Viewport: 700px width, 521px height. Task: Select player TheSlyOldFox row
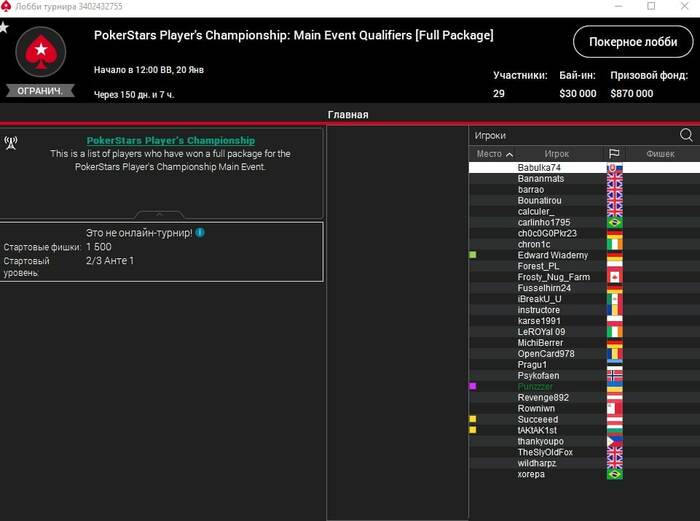[x=584, y=452]
